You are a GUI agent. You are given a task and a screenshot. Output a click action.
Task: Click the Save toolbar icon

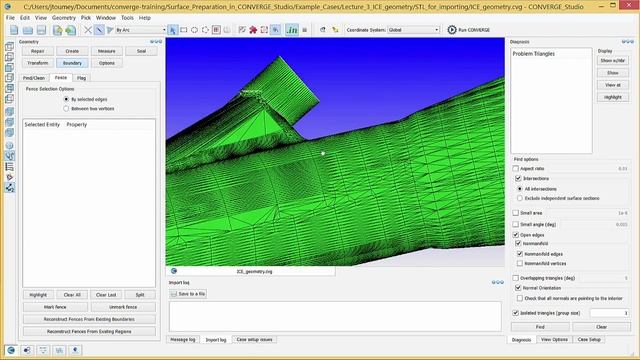pos(41,30)
